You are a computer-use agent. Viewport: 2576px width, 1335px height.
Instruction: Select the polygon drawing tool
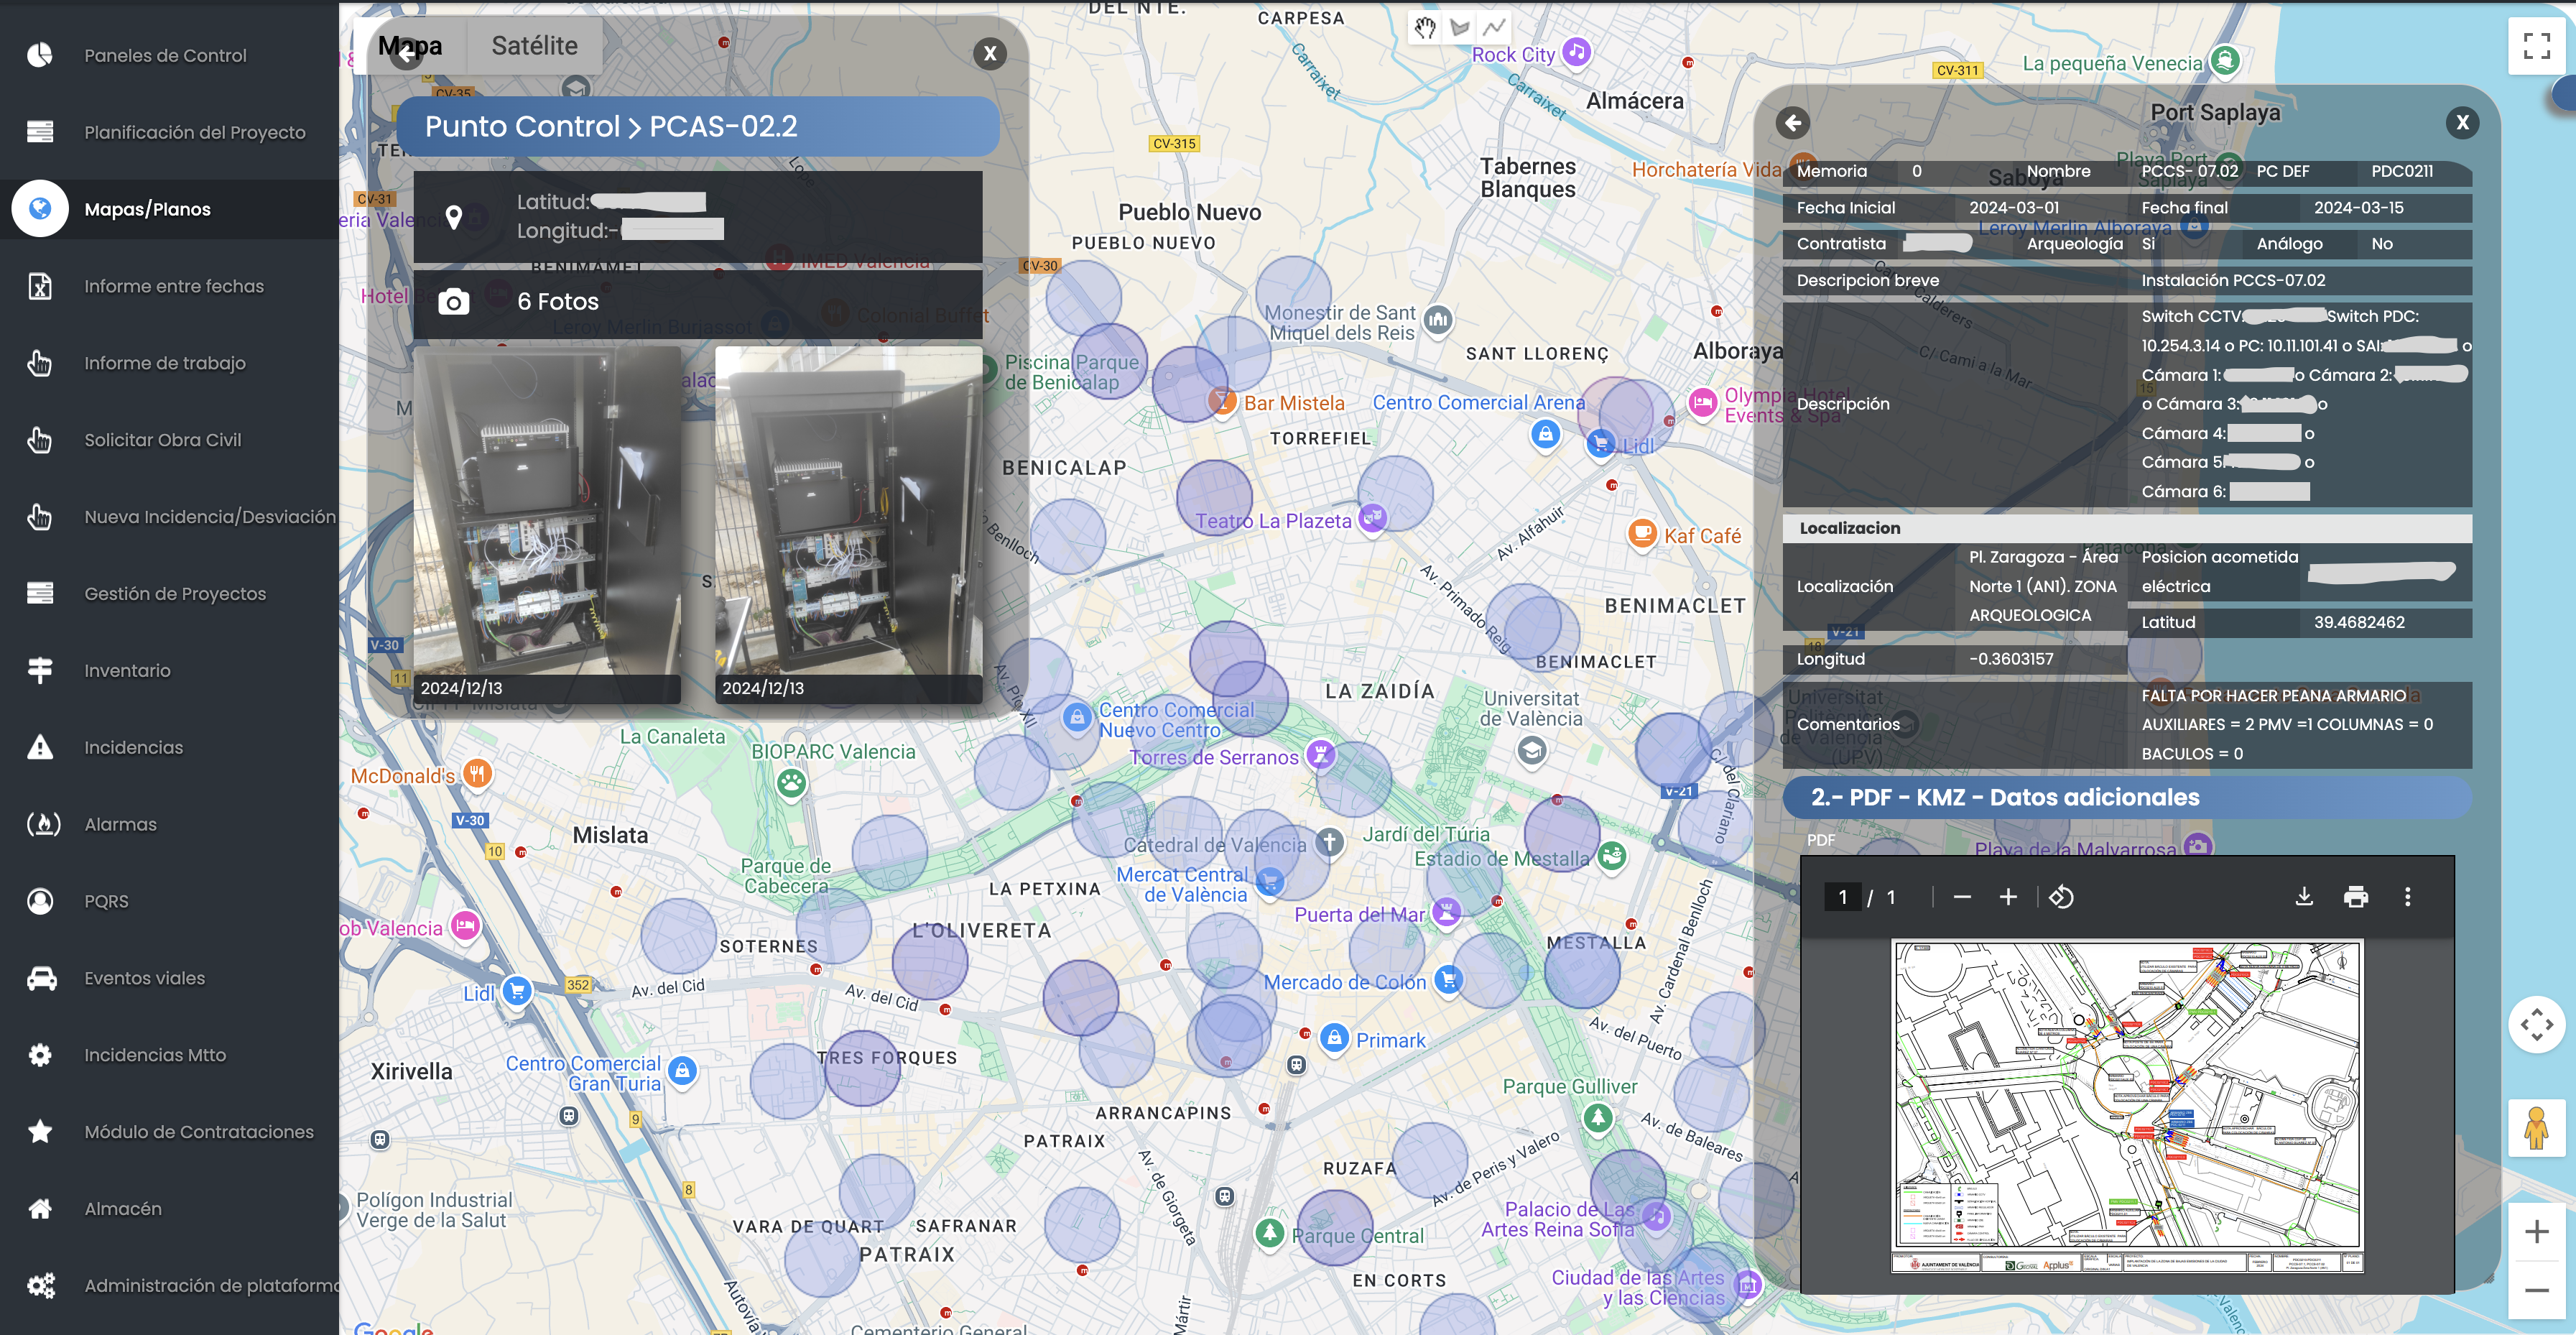[1460, 28]
